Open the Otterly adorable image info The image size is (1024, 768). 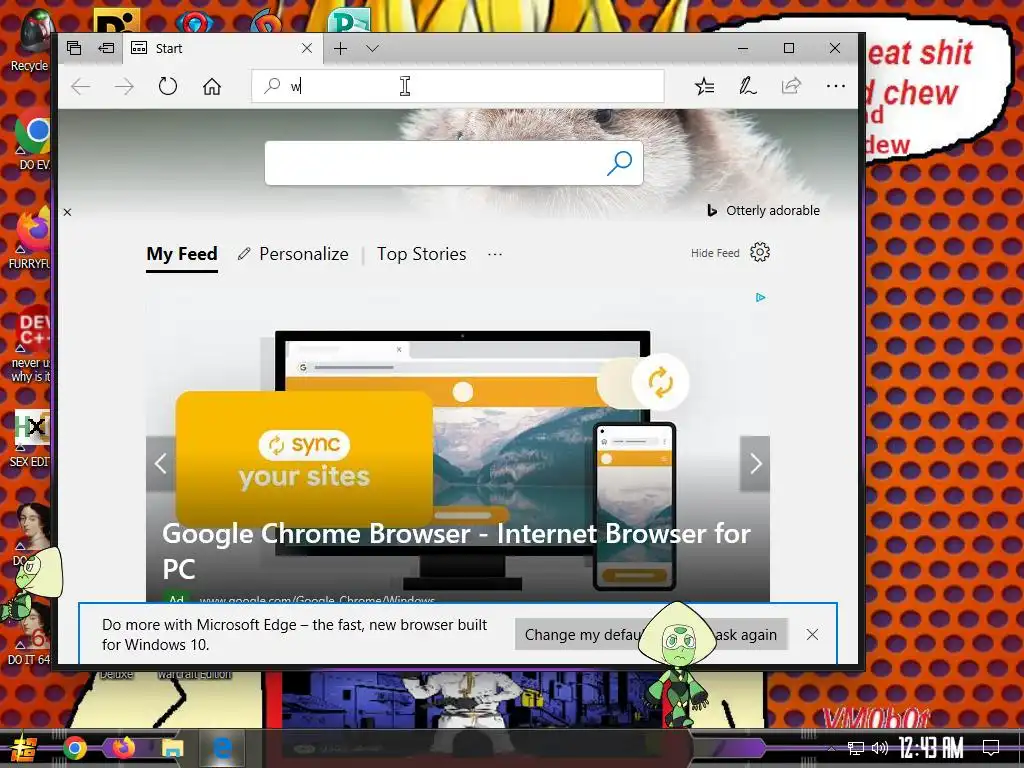click(x=764, y=210)
